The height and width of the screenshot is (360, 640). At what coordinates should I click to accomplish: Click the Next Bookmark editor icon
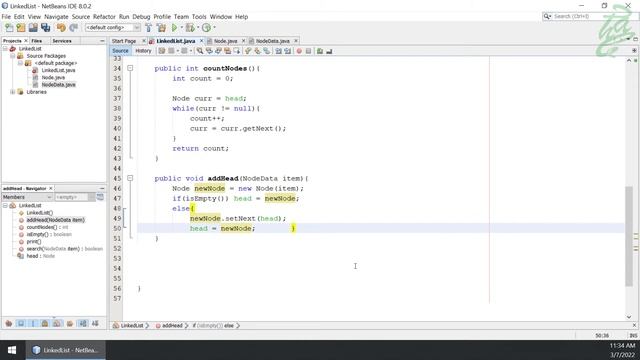coord(257,51)
